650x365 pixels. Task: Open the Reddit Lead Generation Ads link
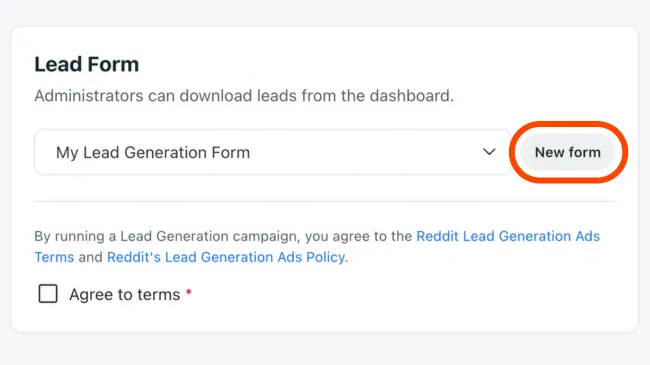(508, 236)
